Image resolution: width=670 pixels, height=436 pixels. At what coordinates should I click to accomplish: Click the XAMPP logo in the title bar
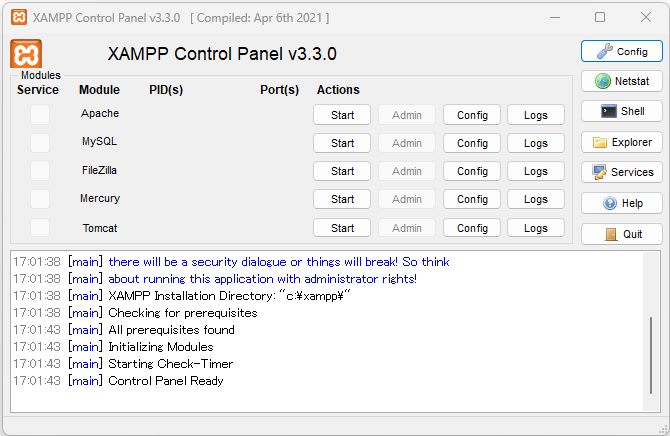point(18,18)
